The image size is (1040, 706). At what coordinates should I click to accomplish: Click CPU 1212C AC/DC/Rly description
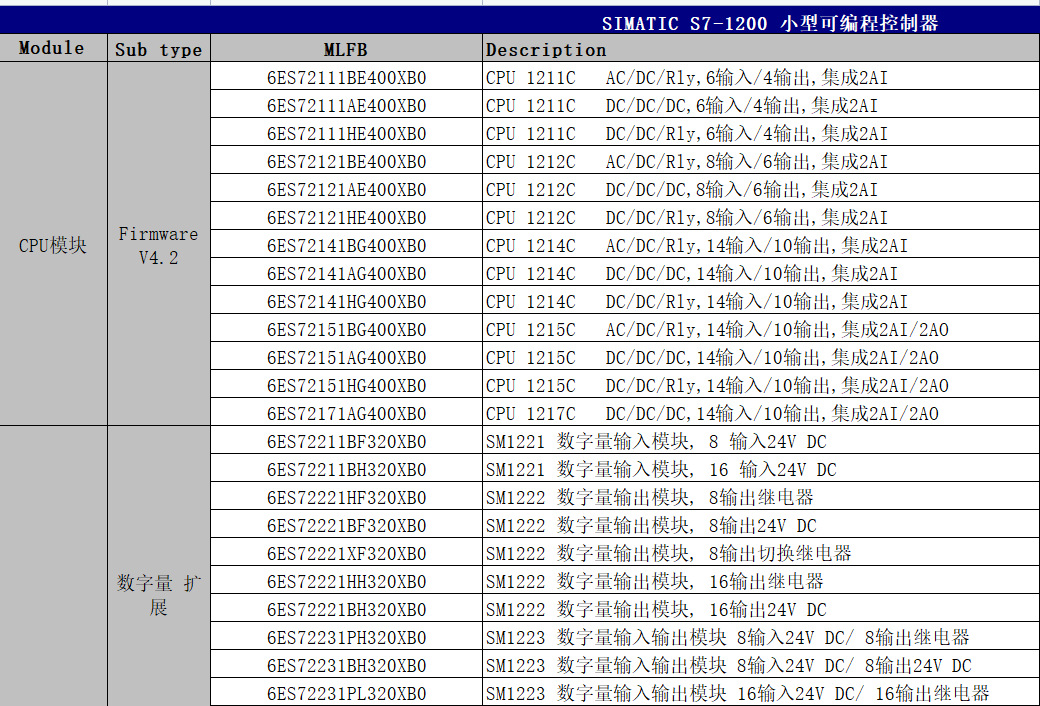click(x=761, y=161)
